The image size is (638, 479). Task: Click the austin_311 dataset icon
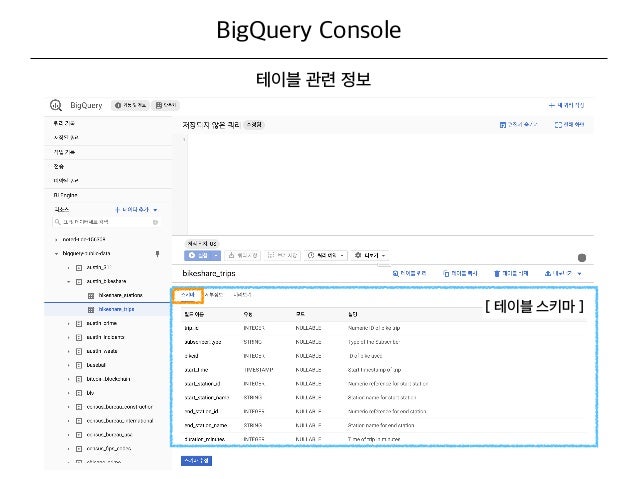(79, 267)
